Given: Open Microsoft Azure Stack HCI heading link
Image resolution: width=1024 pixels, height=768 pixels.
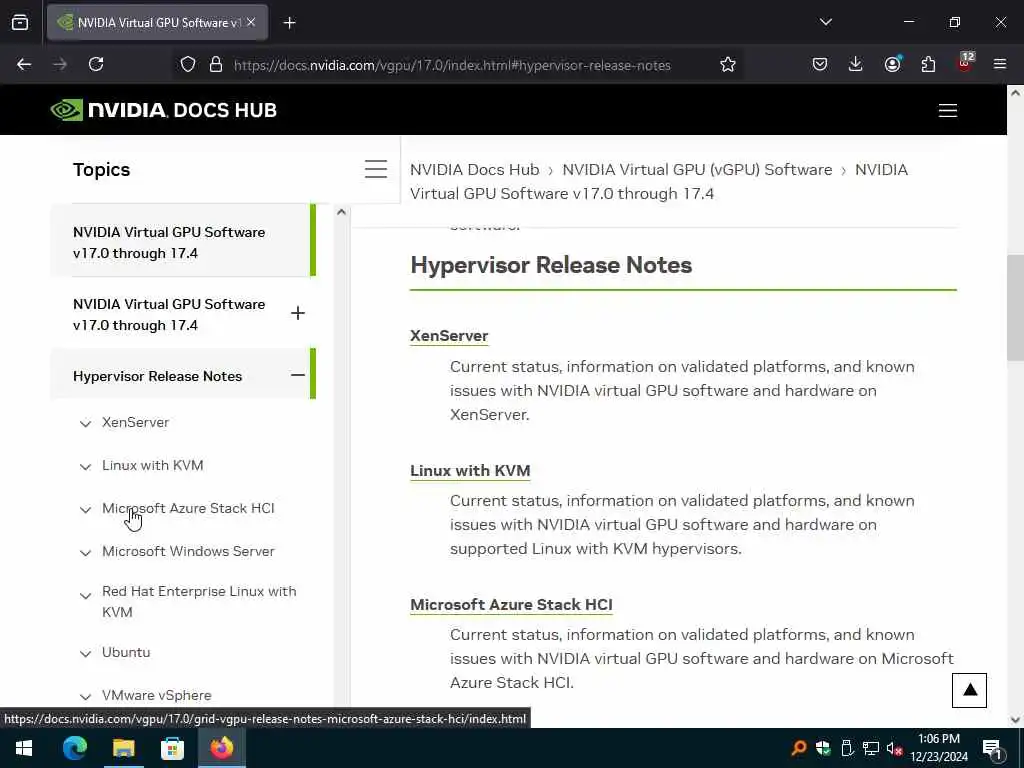Looking at the screenshot, I should (x=511, y=605).
